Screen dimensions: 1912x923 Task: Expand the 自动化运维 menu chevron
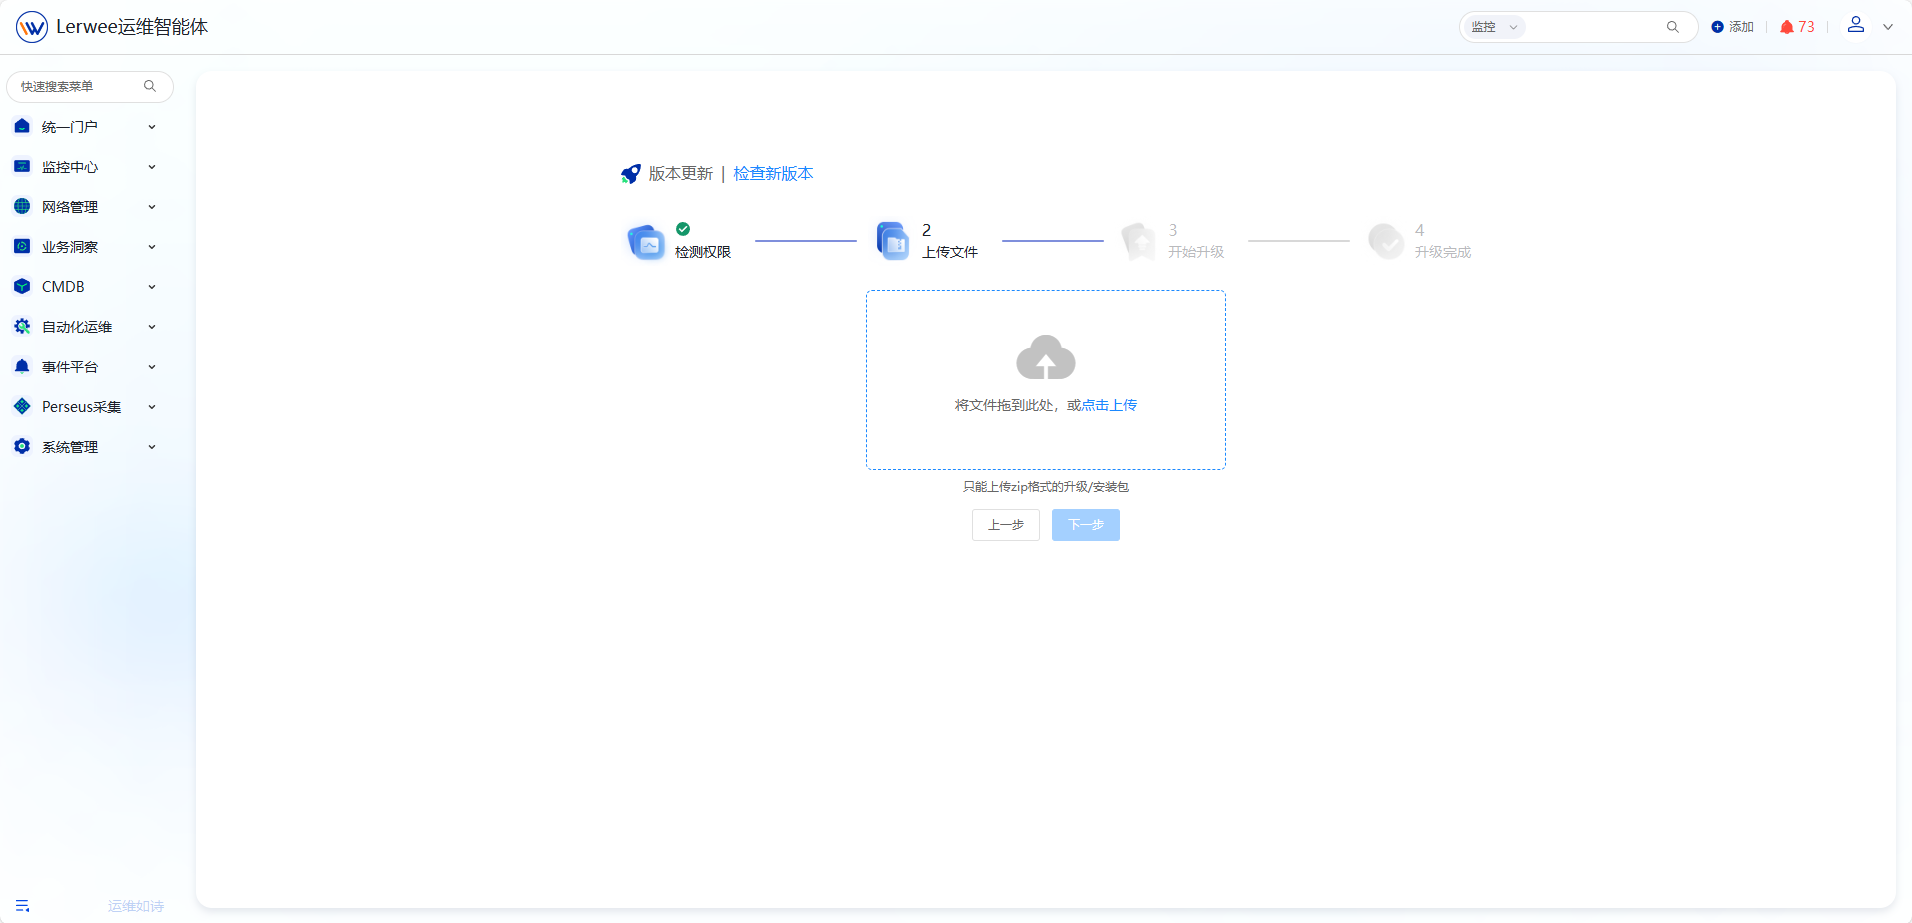(x=152, y=327)
